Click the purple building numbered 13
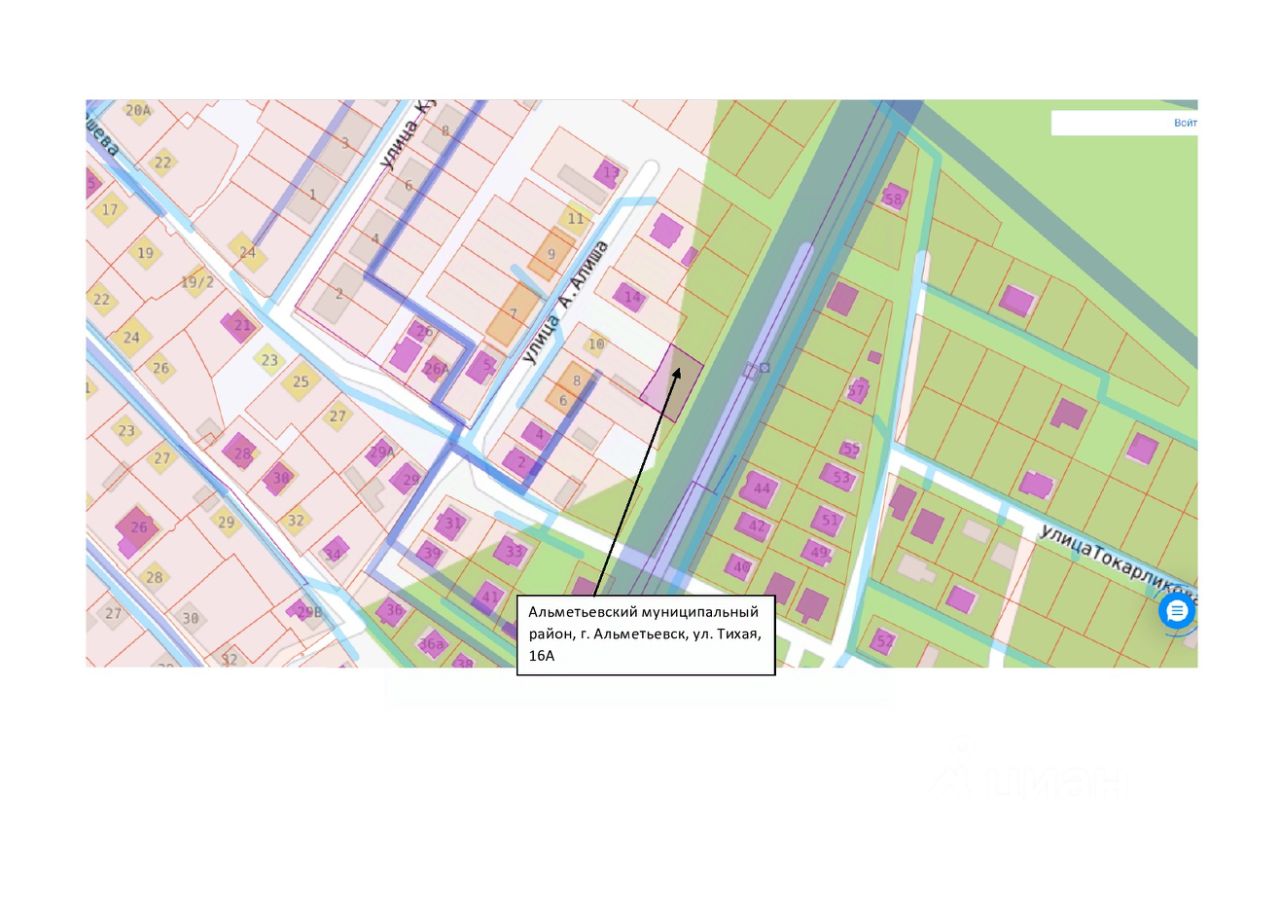Image resolution: width=1280 pixels, height=905 pixels. (608, 173)
